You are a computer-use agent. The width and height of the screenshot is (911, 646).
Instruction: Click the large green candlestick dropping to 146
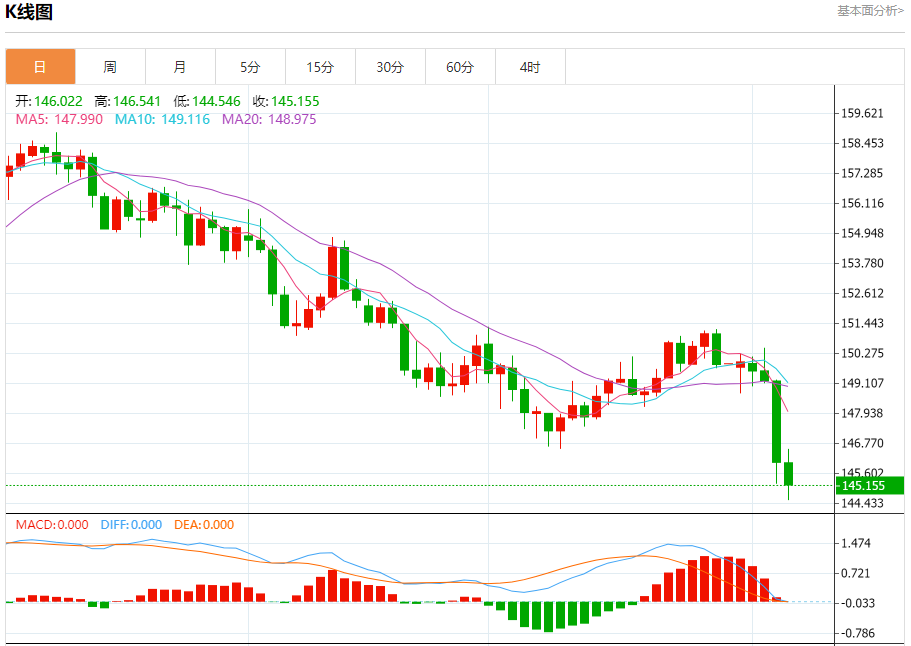pos(777,422)
